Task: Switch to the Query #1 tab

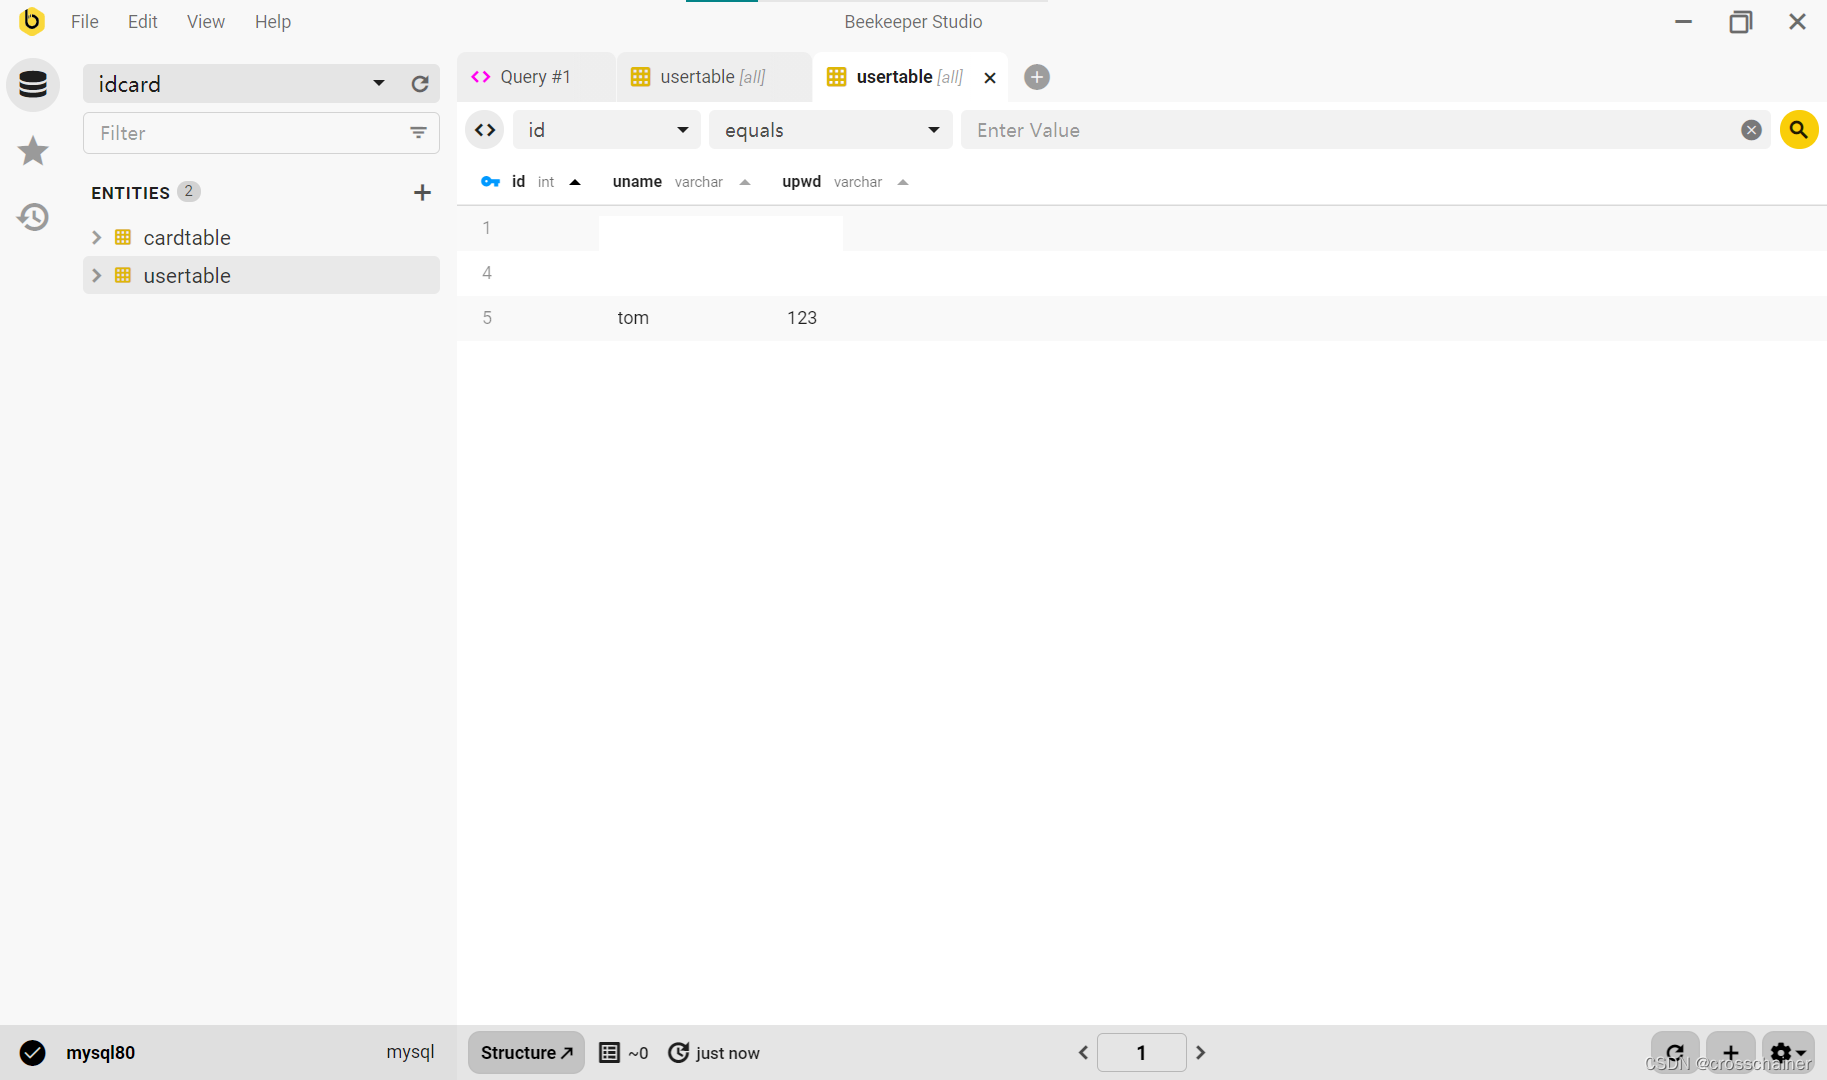Action: coord(536,77)
